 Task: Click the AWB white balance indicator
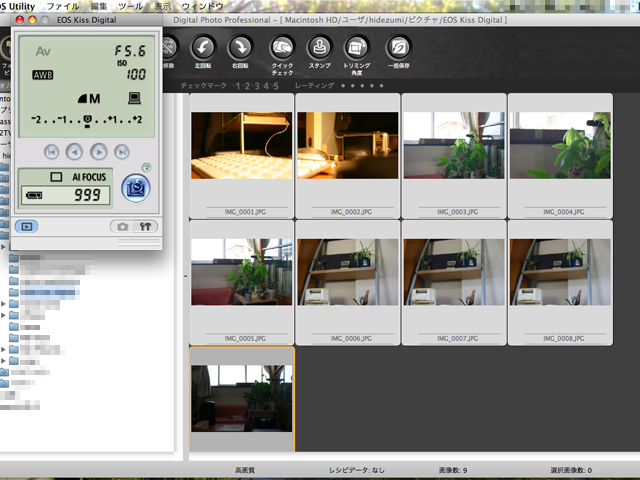pyautogui.click(x=43, y=75)
